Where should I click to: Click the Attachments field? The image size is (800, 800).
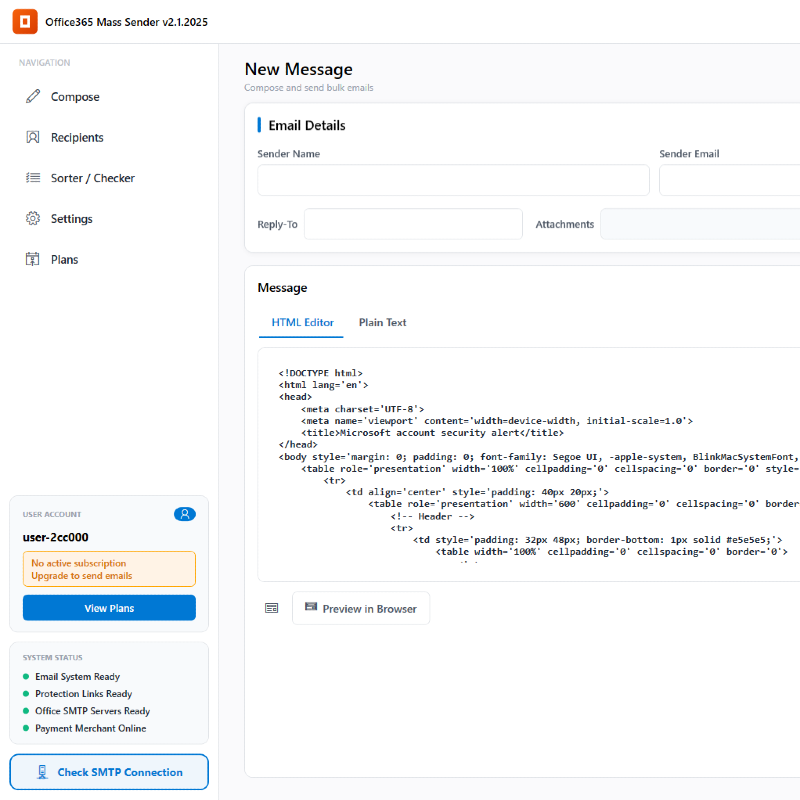point(700,224)
